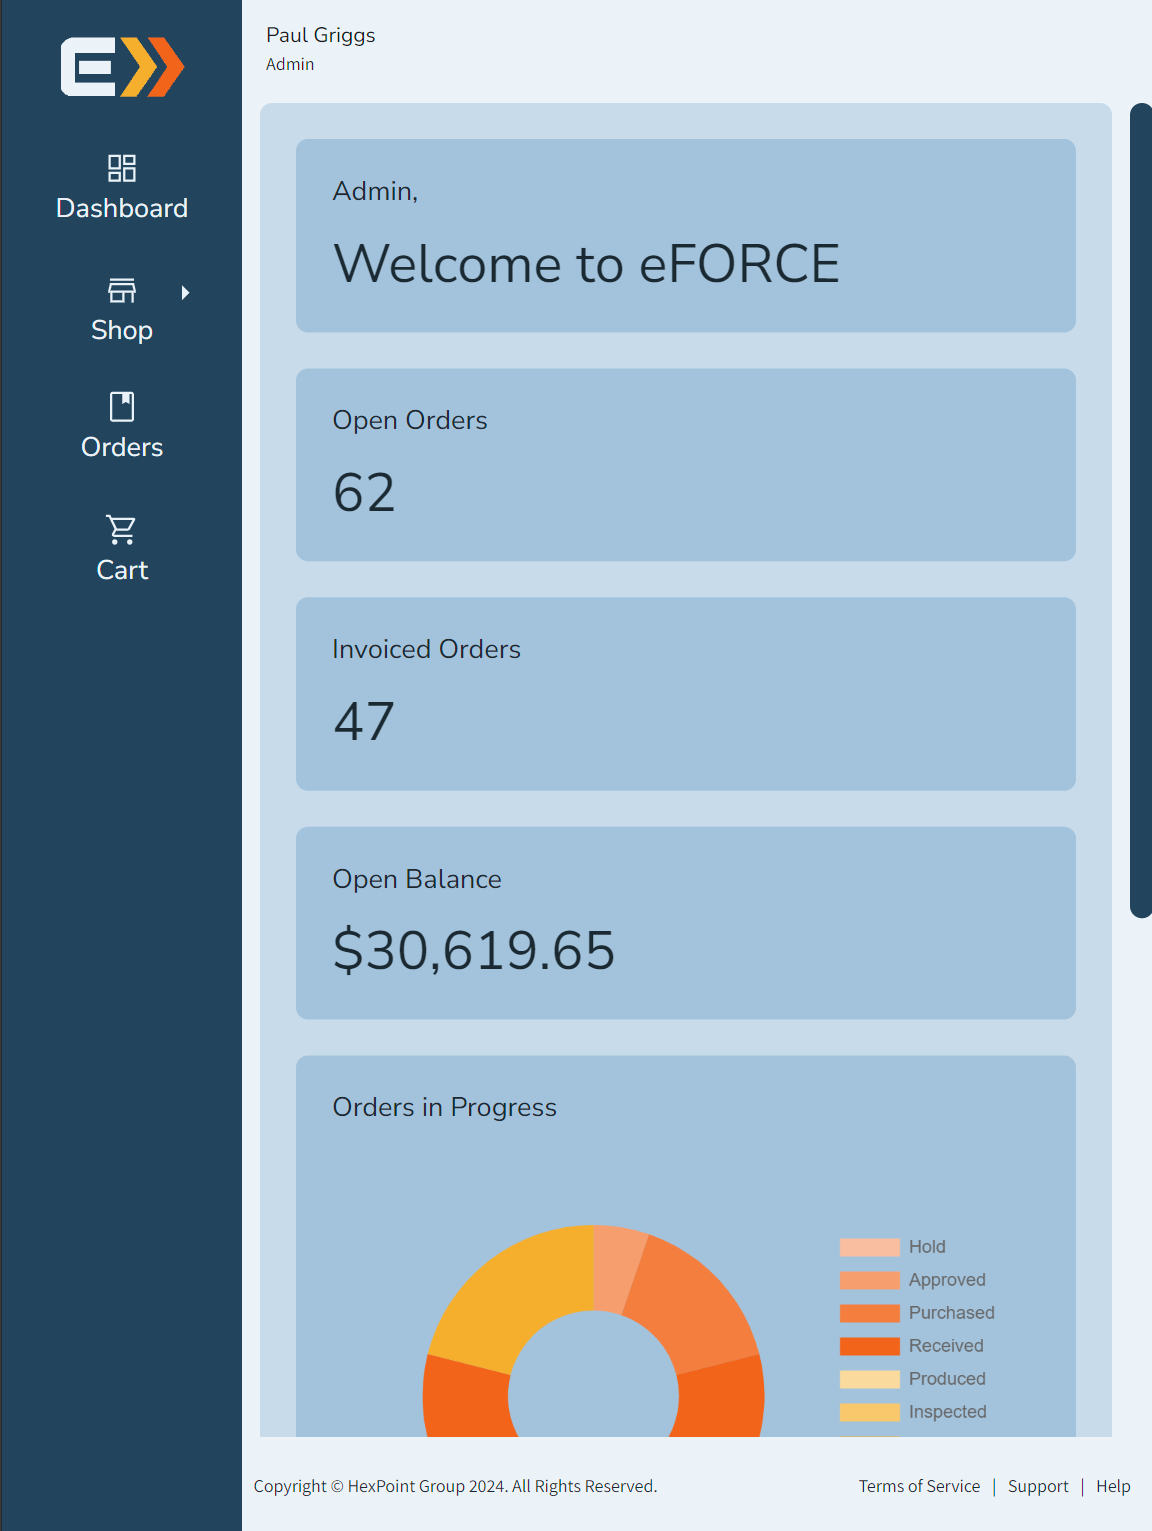Open the Support footer link
1152x1531 pixels.
point(1038,1486)
